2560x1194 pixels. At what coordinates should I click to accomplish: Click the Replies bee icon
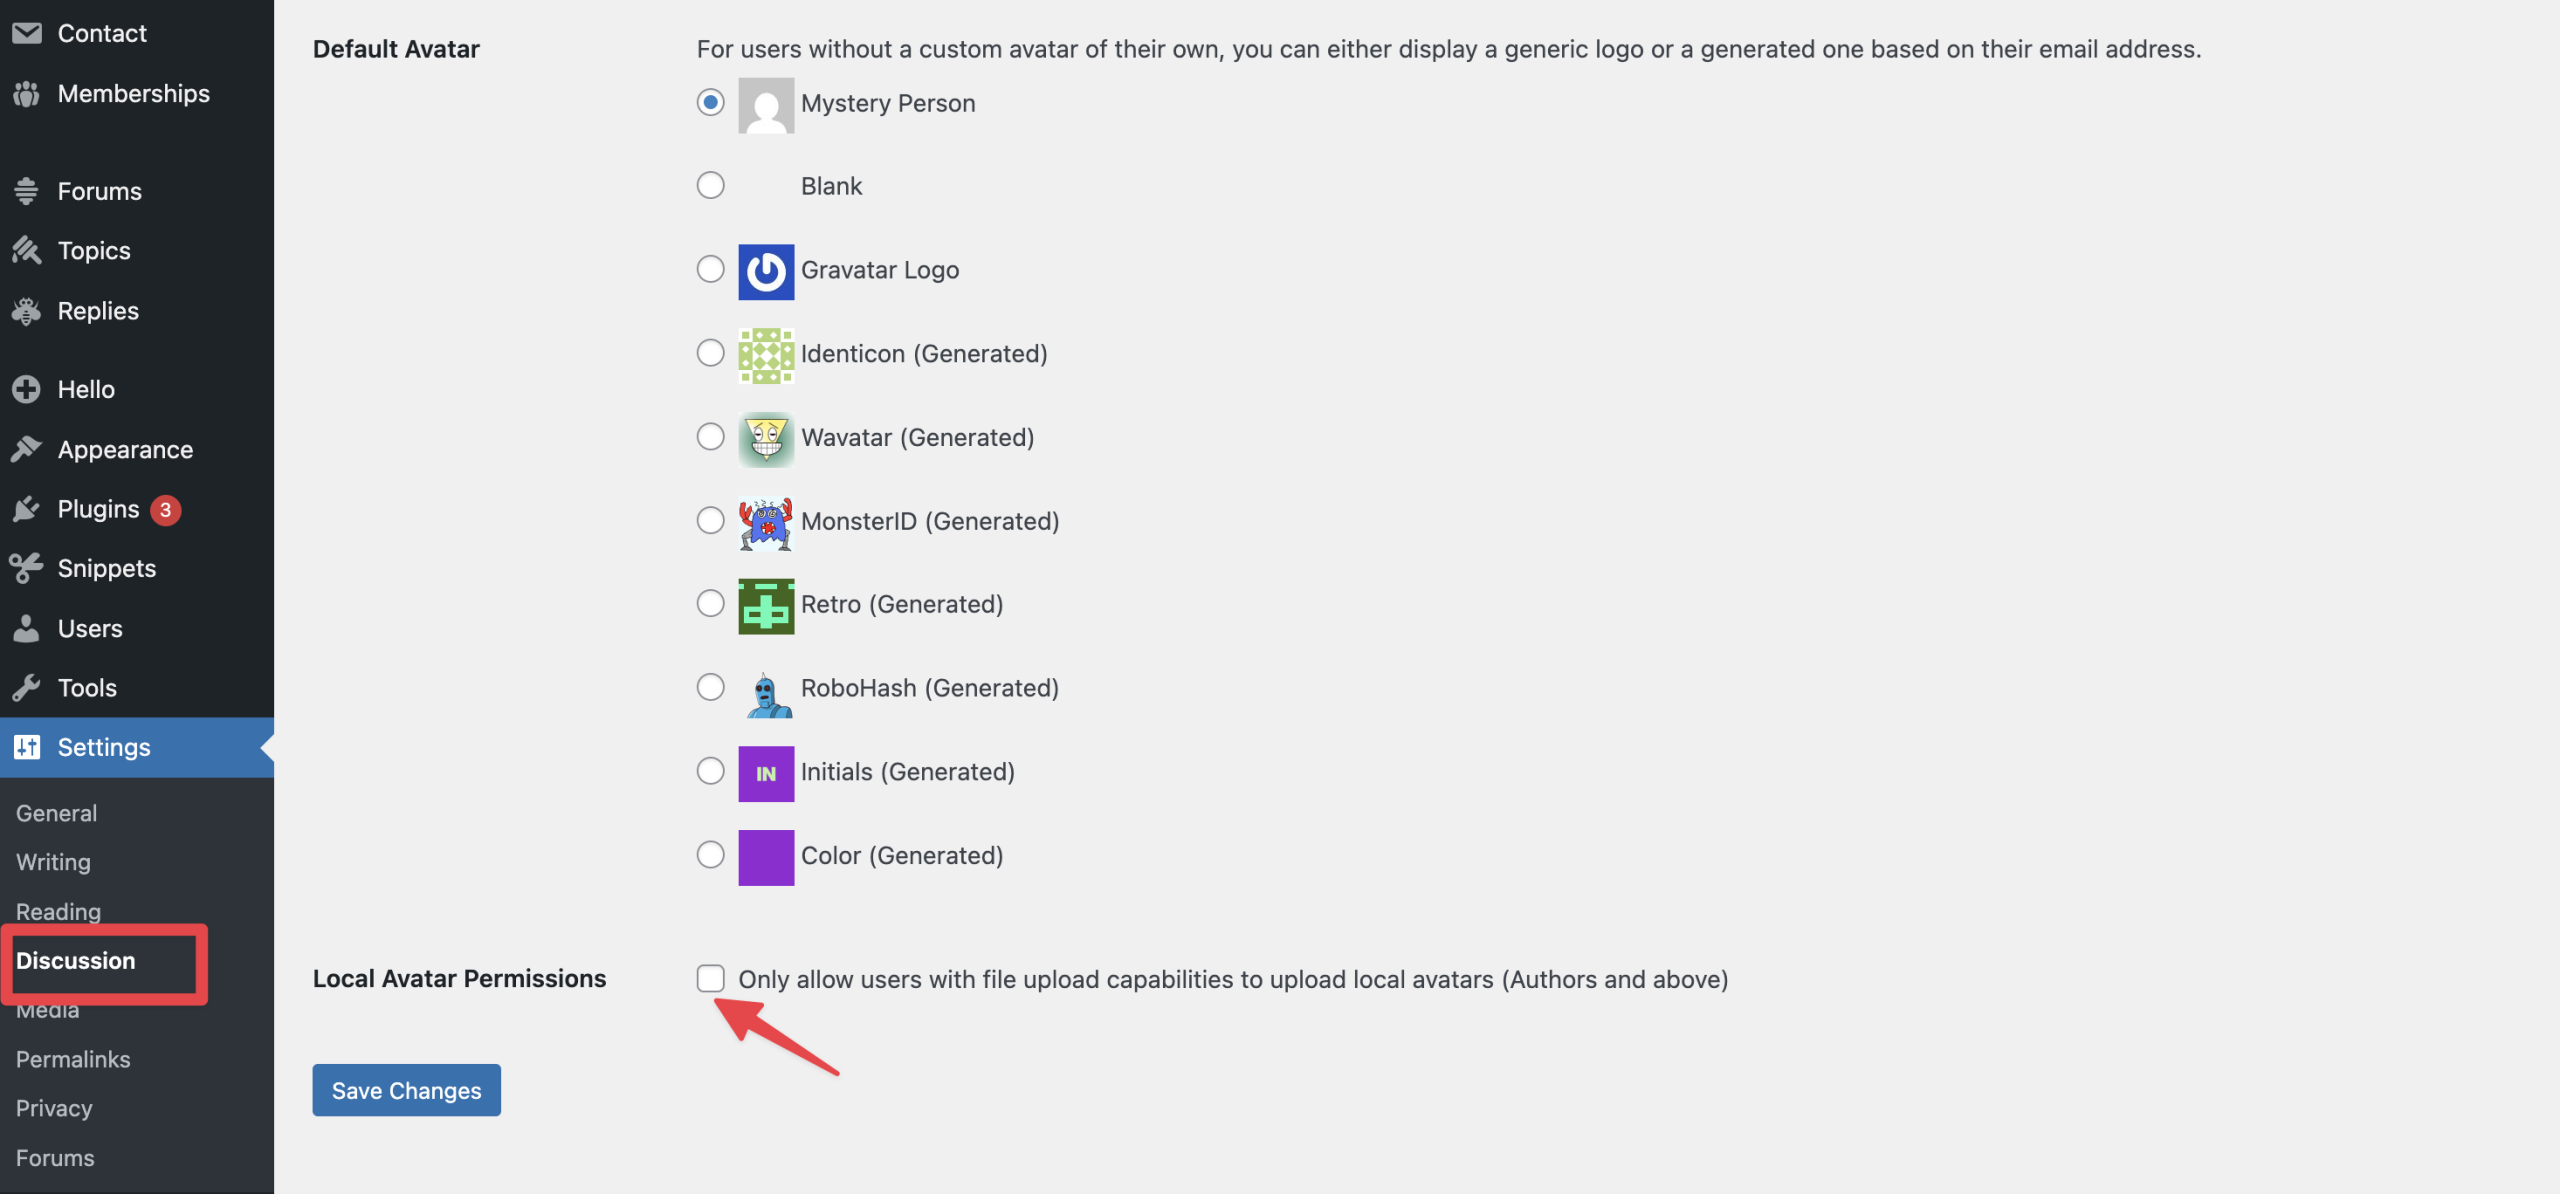click(x=27, y=310)
